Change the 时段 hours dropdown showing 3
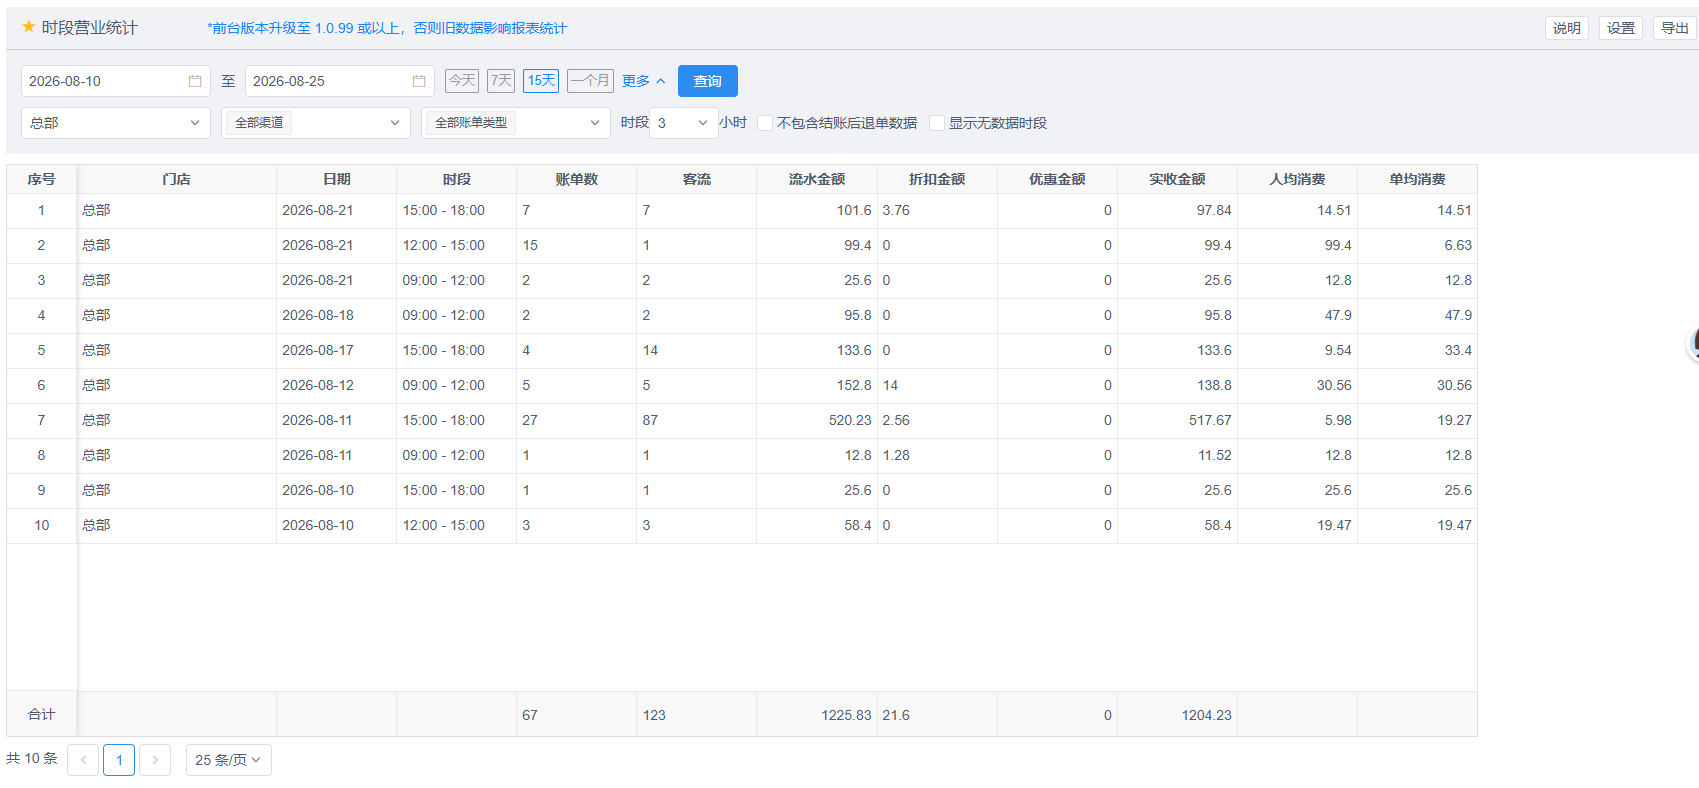1699x788 pixels. pyautogui.click(x=684, y=123)
